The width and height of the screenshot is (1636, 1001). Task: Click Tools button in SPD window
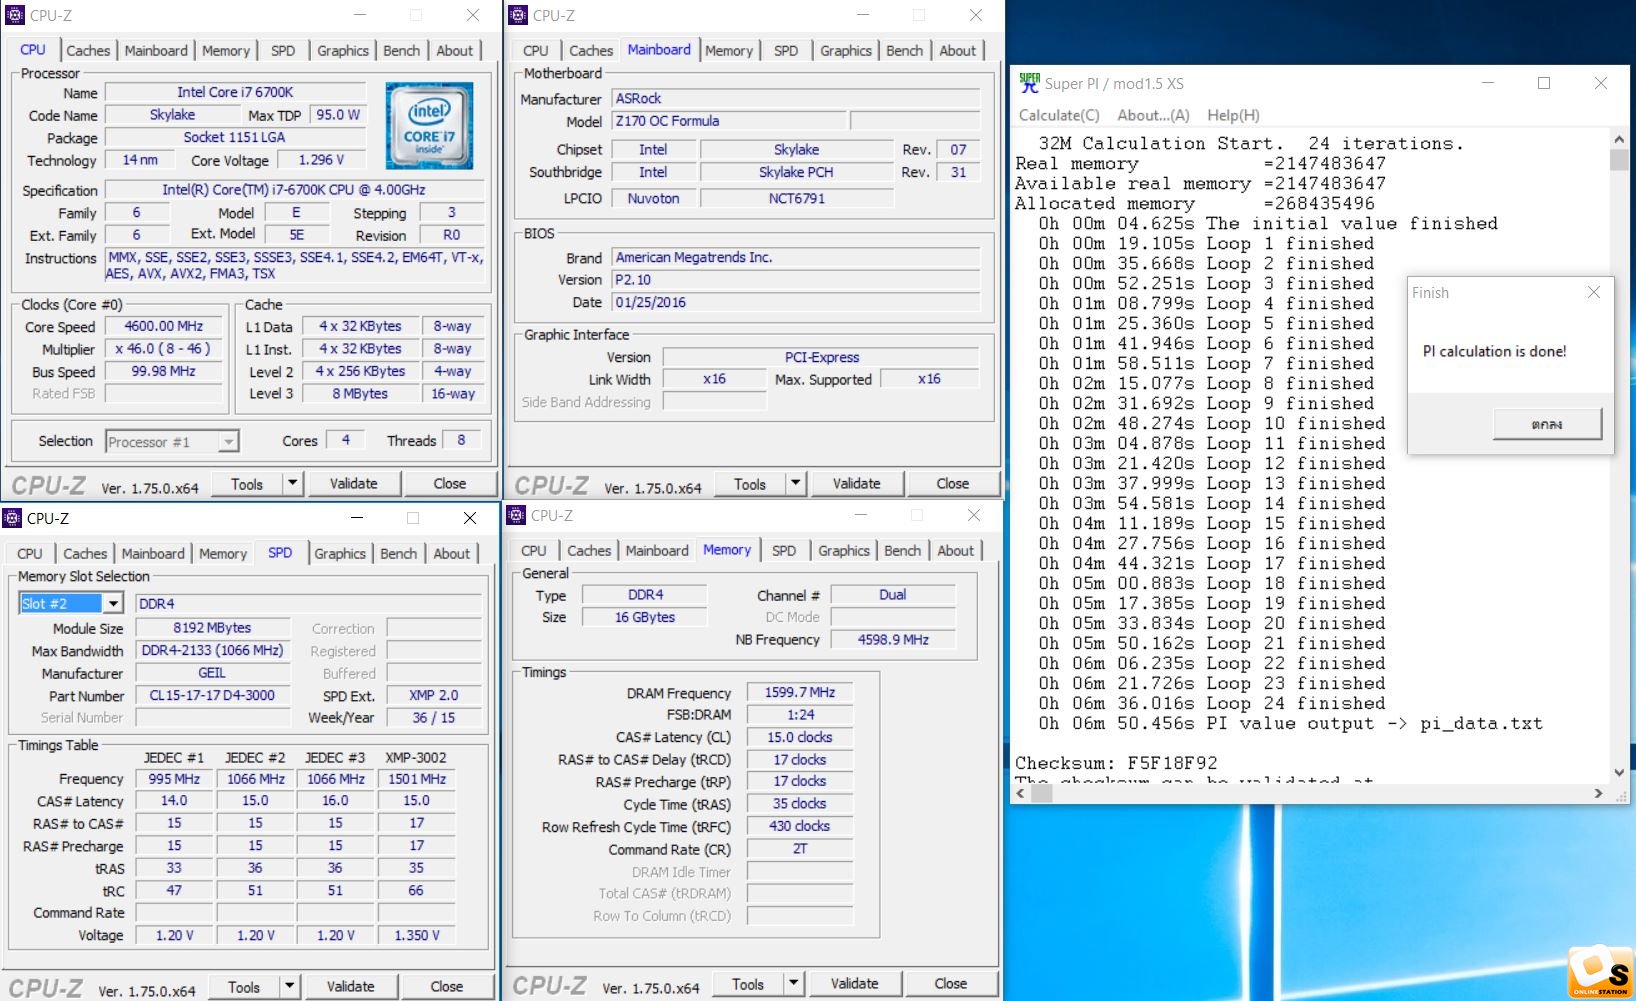244,986
